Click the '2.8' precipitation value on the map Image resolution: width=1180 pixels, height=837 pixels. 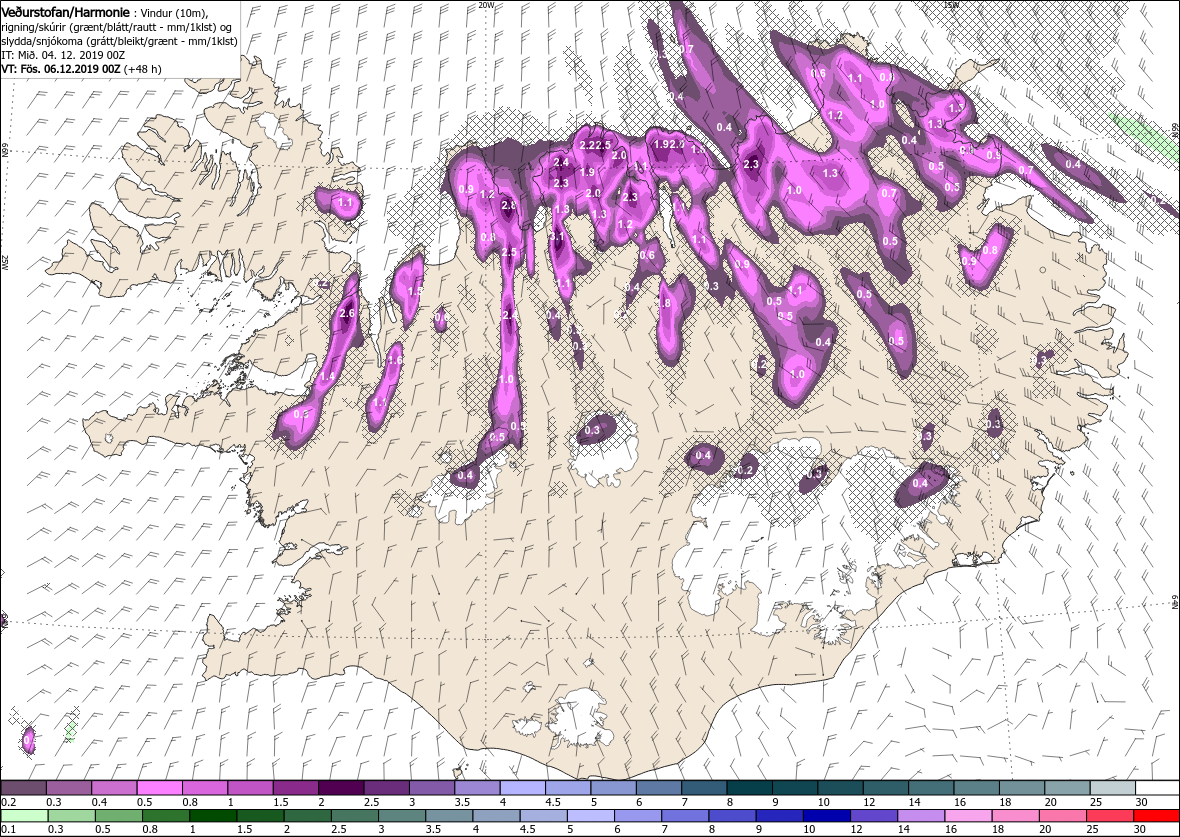tap(508, 205)
